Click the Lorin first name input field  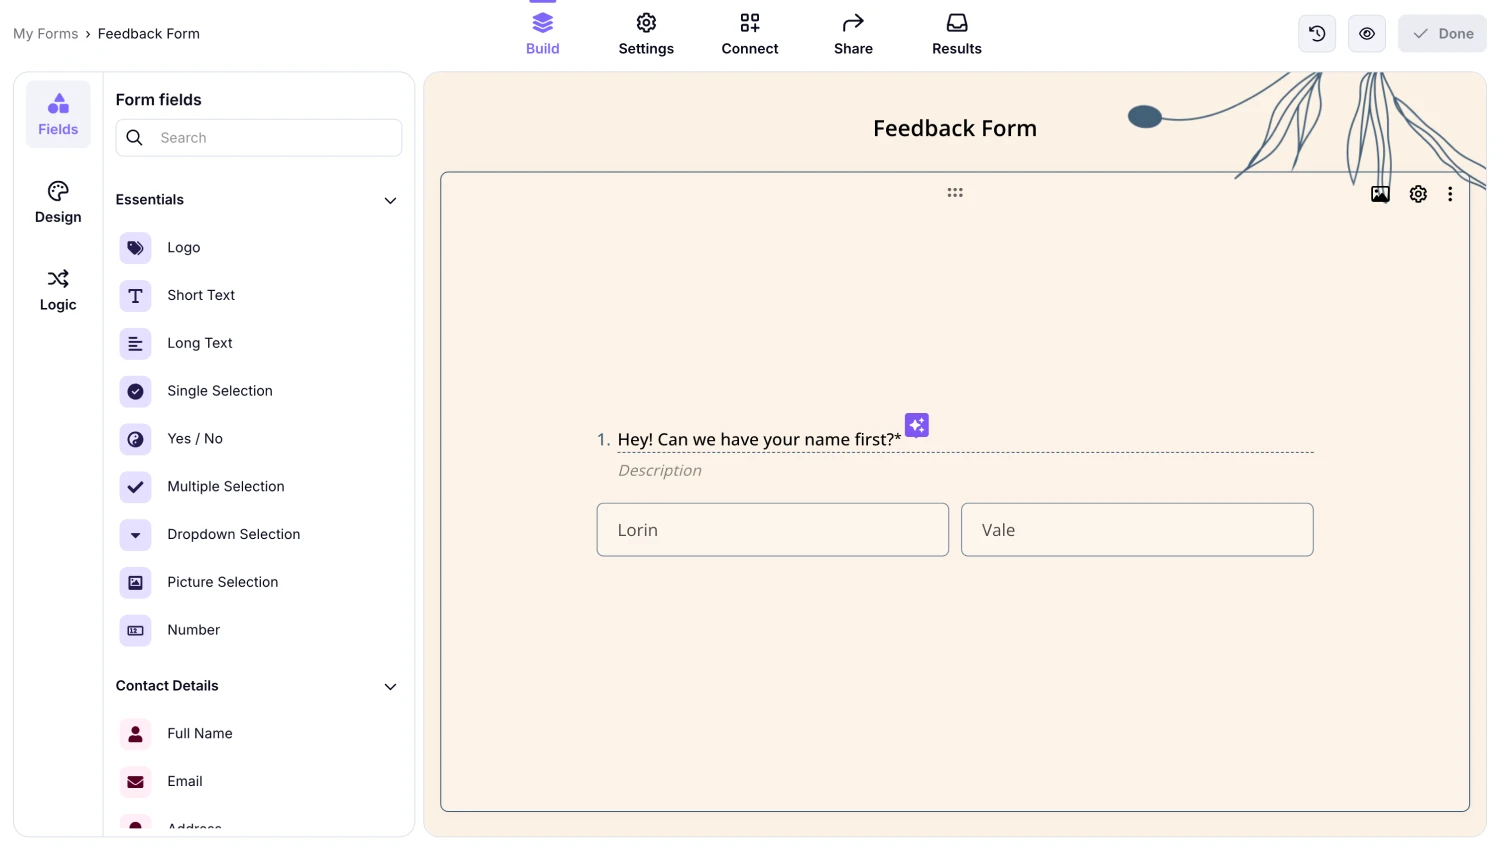pos(772,529)
